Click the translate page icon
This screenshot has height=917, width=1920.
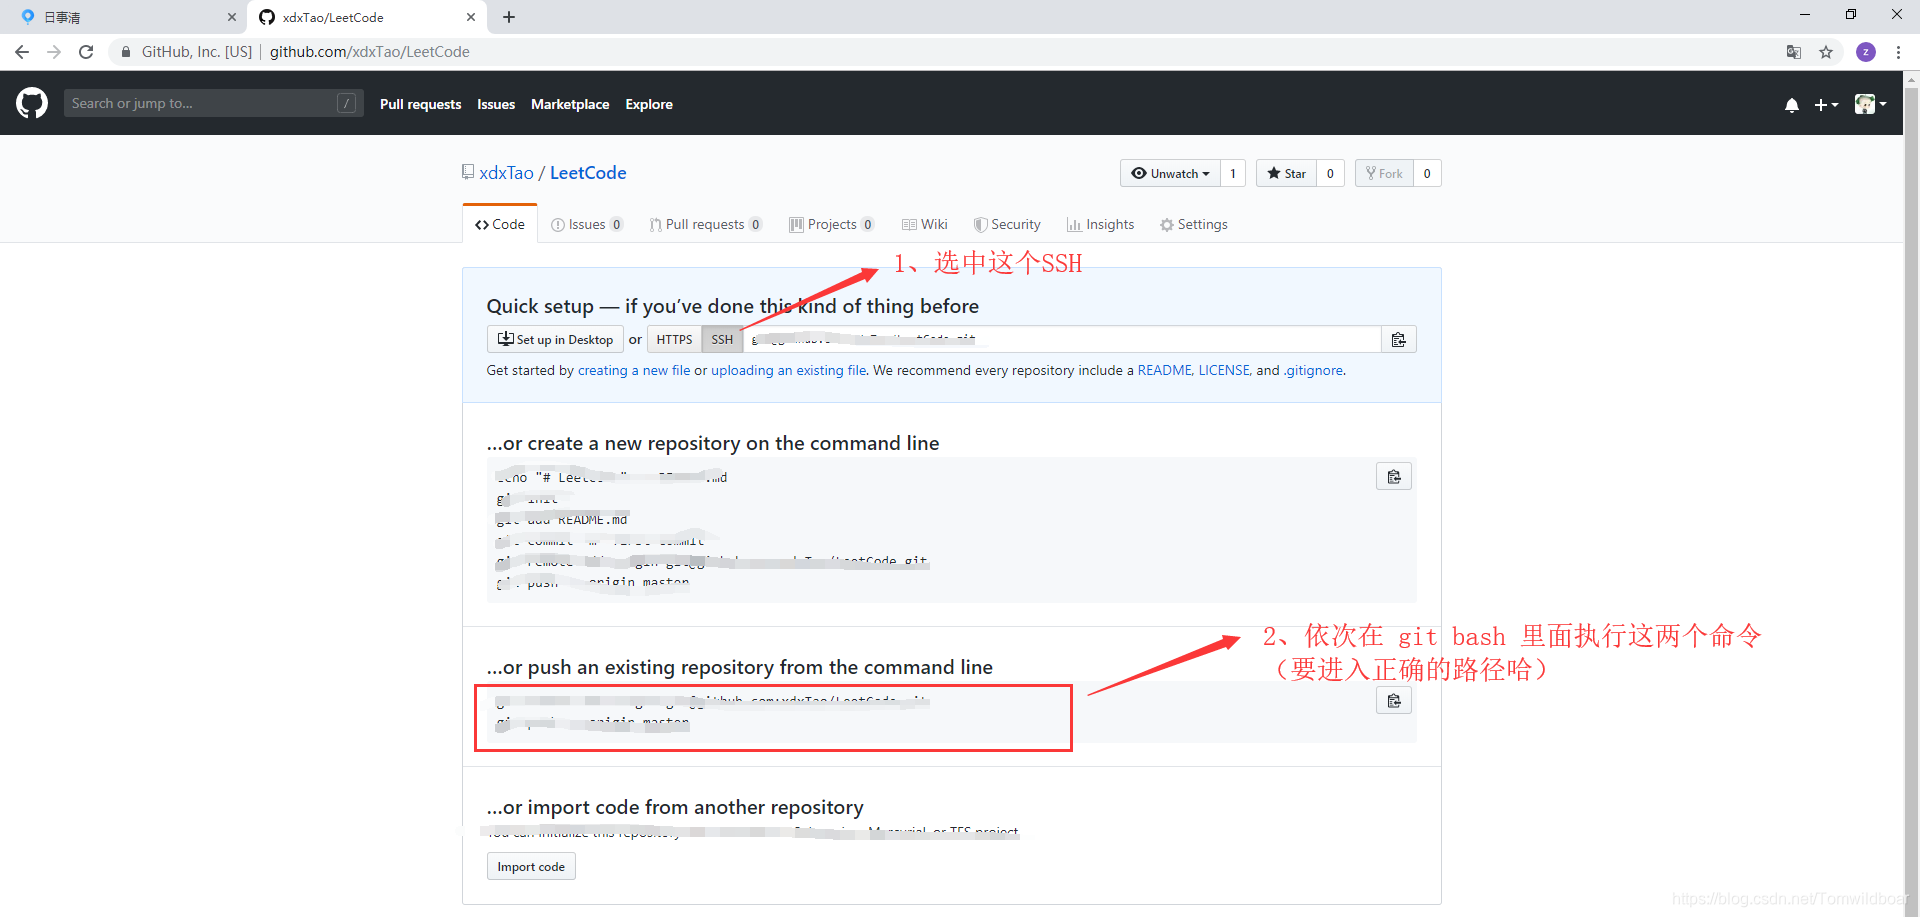point(1794,52)
